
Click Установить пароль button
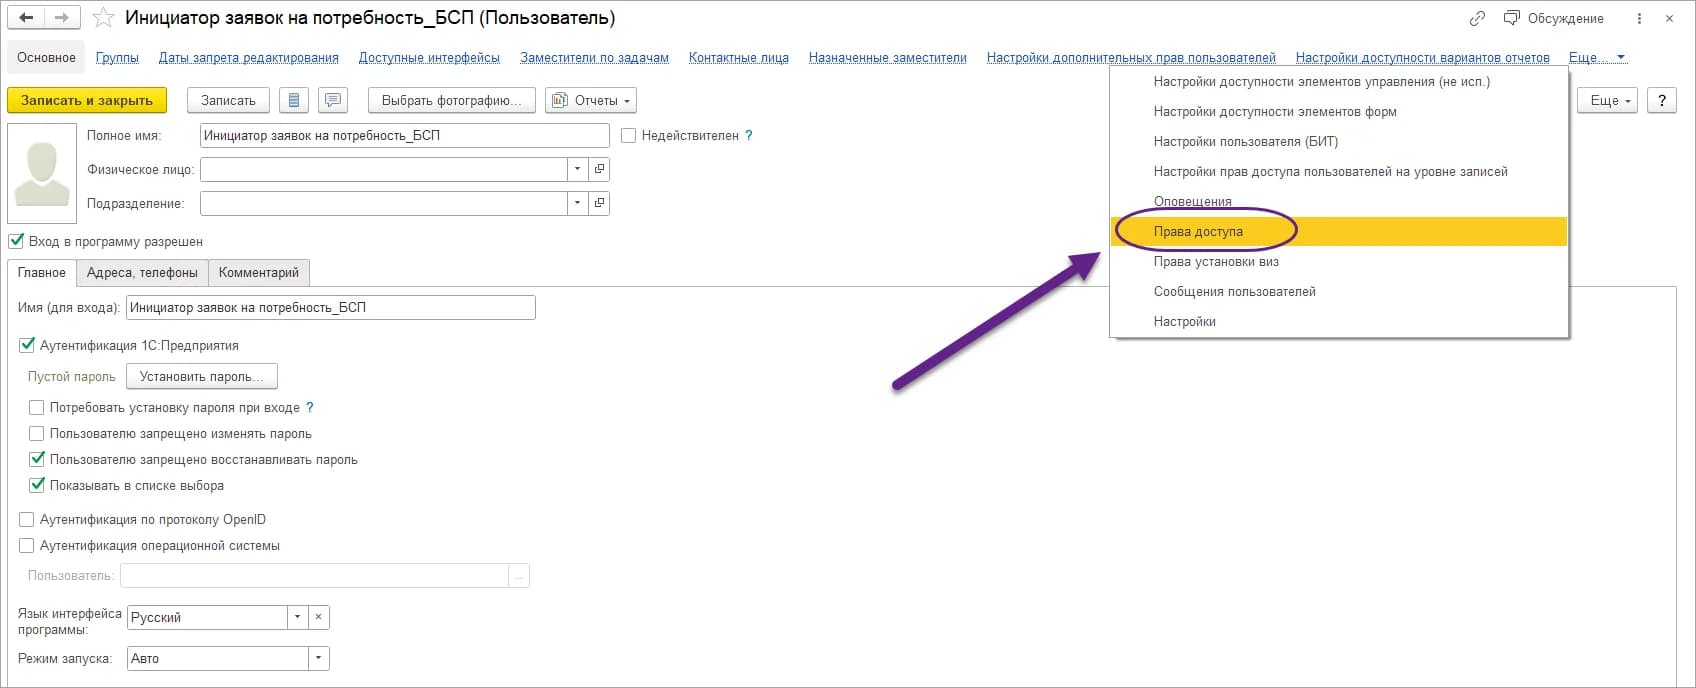(202, 376)
